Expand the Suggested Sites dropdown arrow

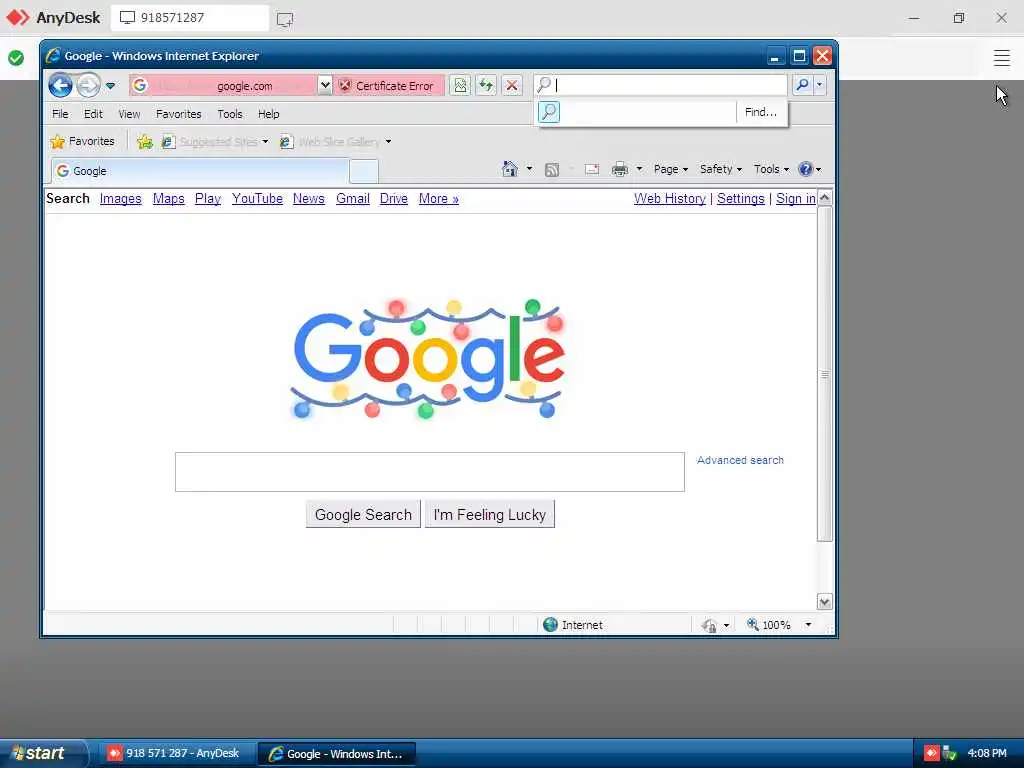tap(265, 141)
